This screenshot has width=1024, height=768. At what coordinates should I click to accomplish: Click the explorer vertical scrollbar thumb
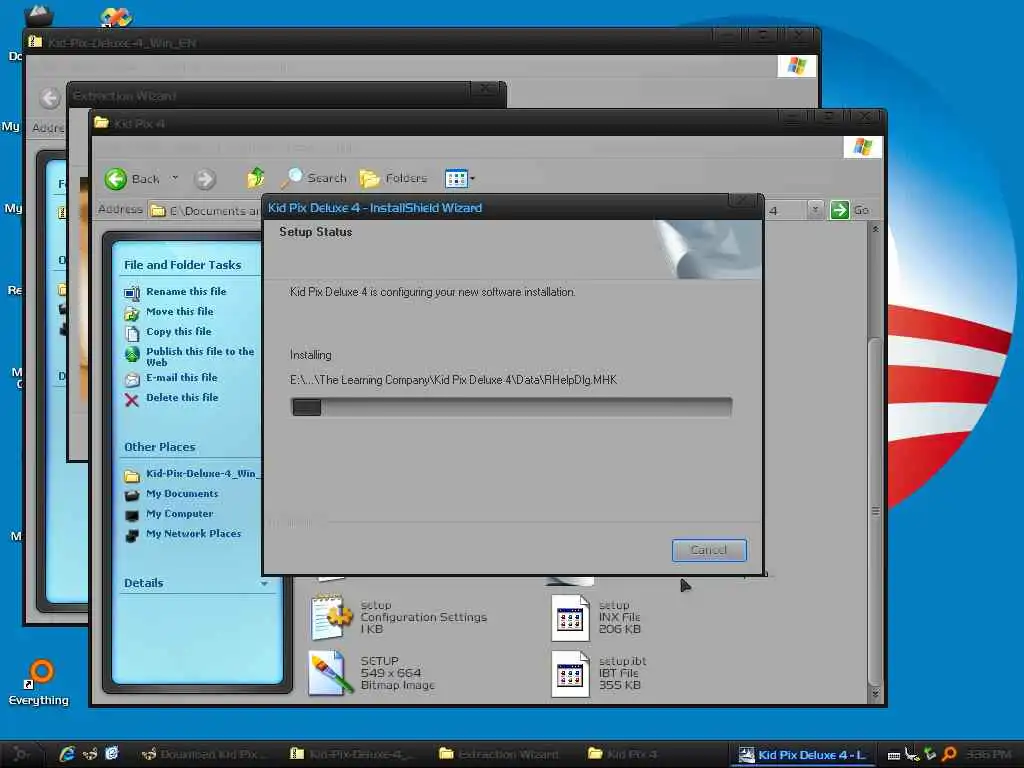(875, 510)
